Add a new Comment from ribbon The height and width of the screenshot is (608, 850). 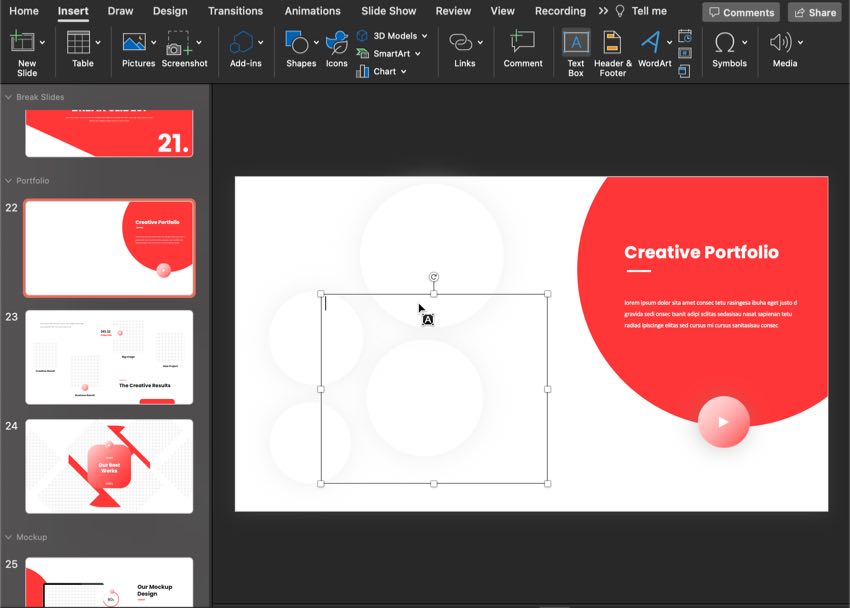[523, 49]
